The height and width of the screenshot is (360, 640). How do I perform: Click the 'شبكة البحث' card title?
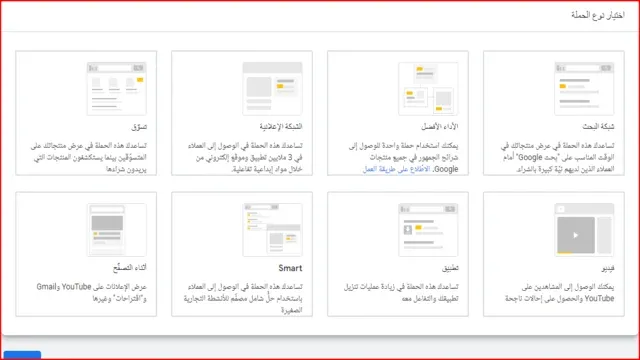pyautogui.click(x=598, y=127)
